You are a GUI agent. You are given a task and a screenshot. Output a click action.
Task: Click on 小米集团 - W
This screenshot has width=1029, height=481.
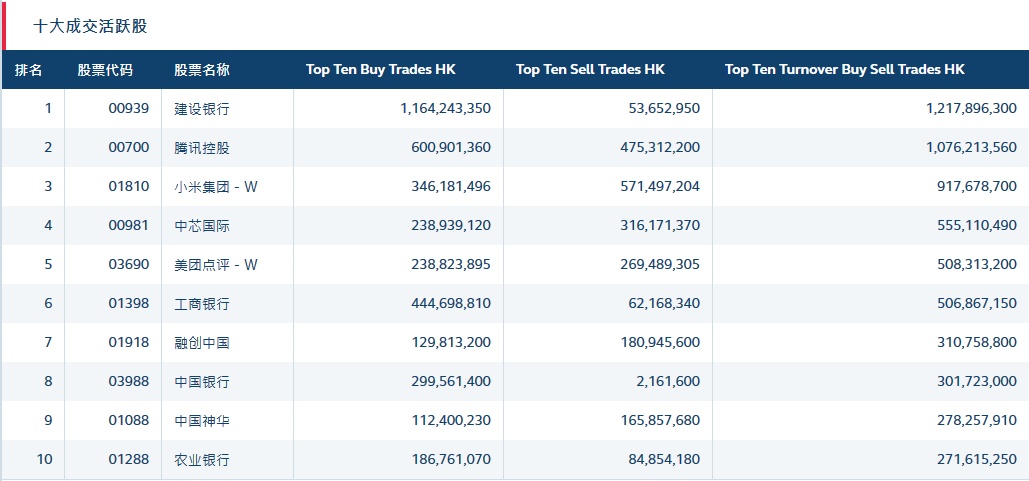pos(216,187)
